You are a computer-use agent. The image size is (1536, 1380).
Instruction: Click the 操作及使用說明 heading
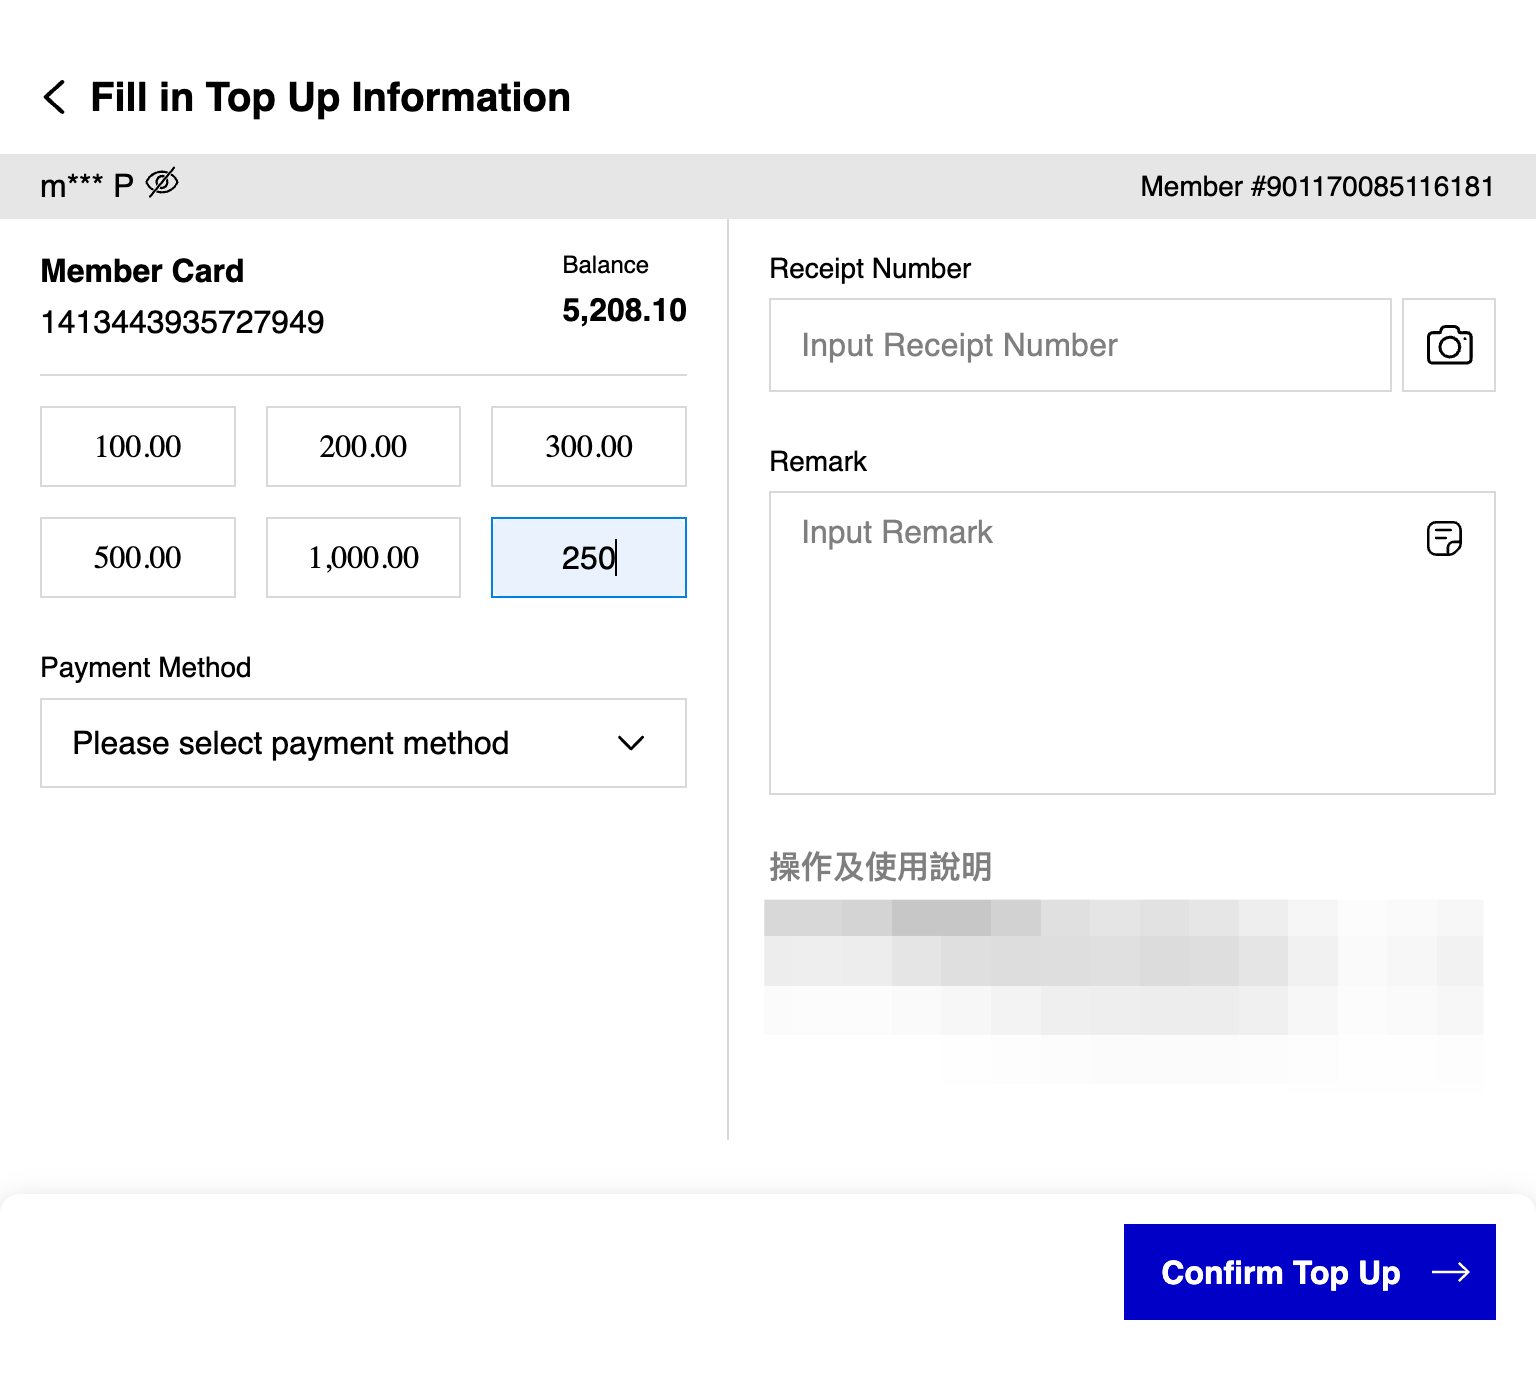pyautogui.click(x=880, y=866)
